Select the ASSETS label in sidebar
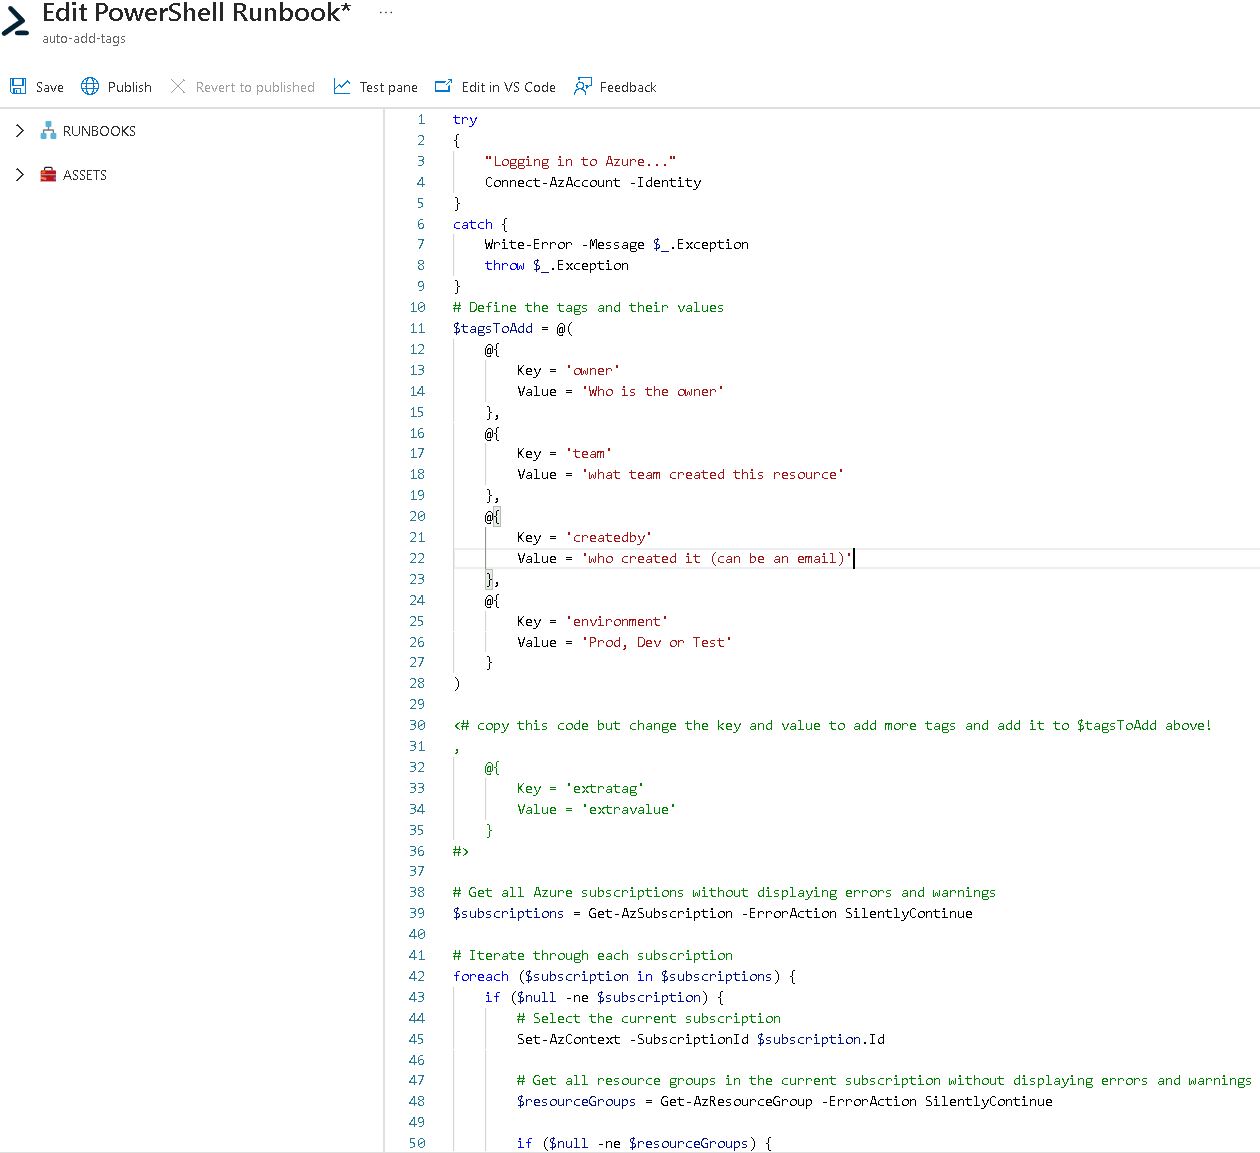1260x1153 pixels. 85,175
